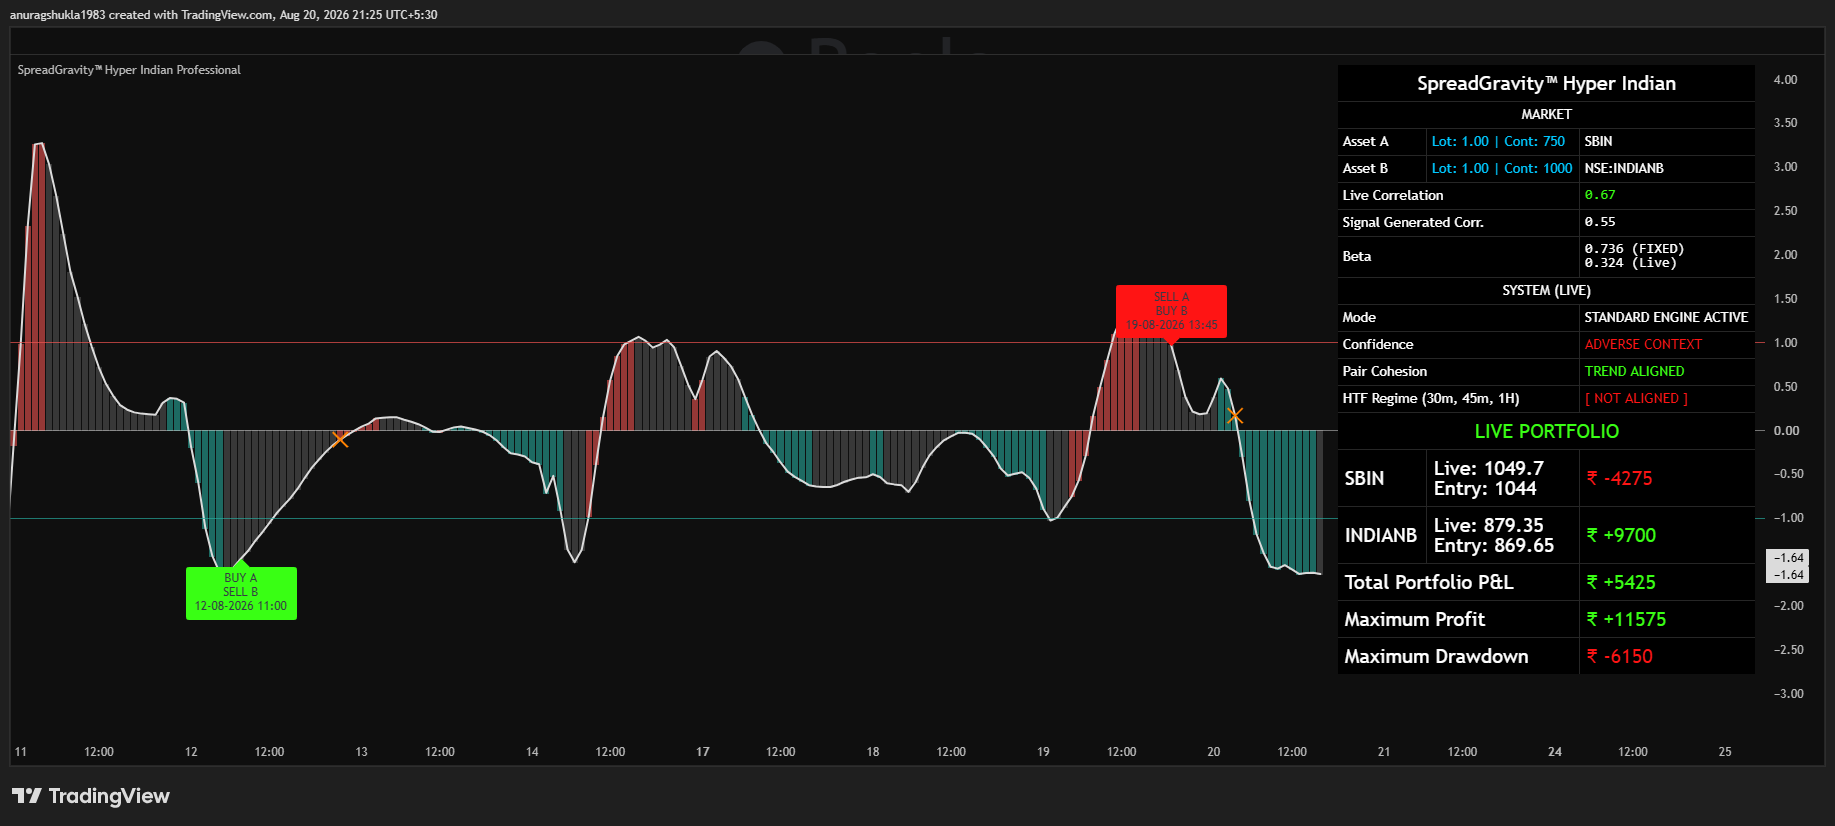Click the SpreadGravity™ Hyper Indian table heading
Screen dimensions: 1835x826
point(1546,84)
